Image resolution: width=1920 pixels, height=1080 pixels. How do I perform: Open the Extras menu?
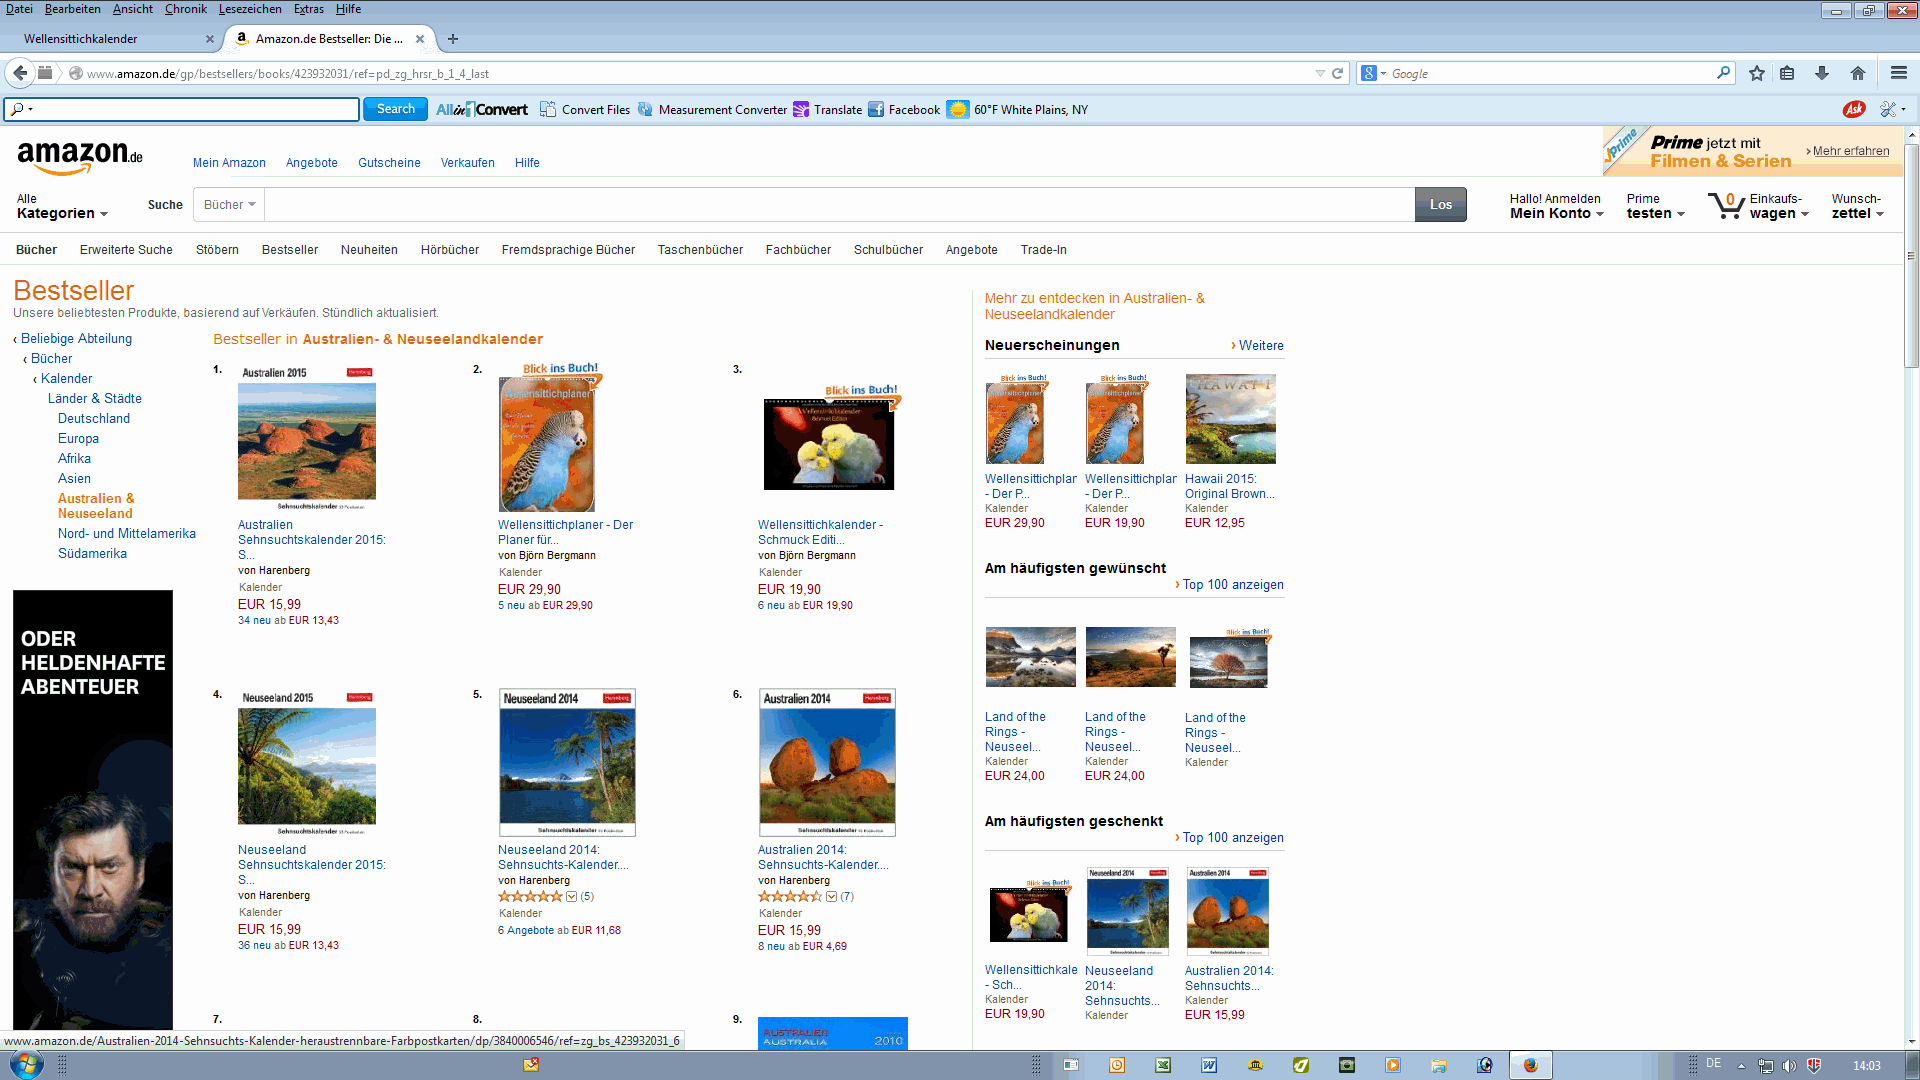tap(308, 9)
